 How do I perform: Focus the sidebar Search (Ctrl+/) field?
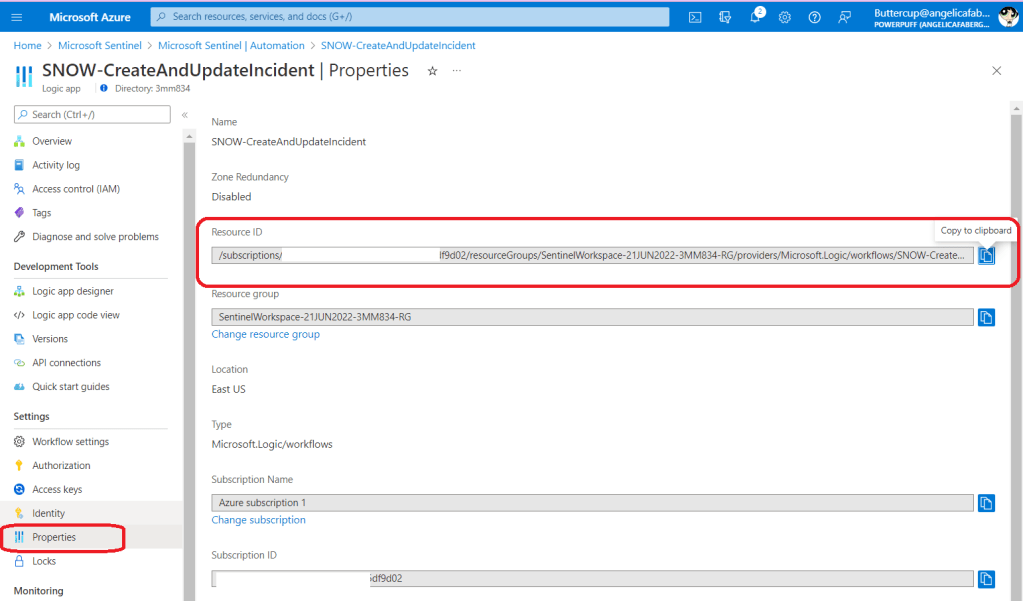click(x=92, y=115)
